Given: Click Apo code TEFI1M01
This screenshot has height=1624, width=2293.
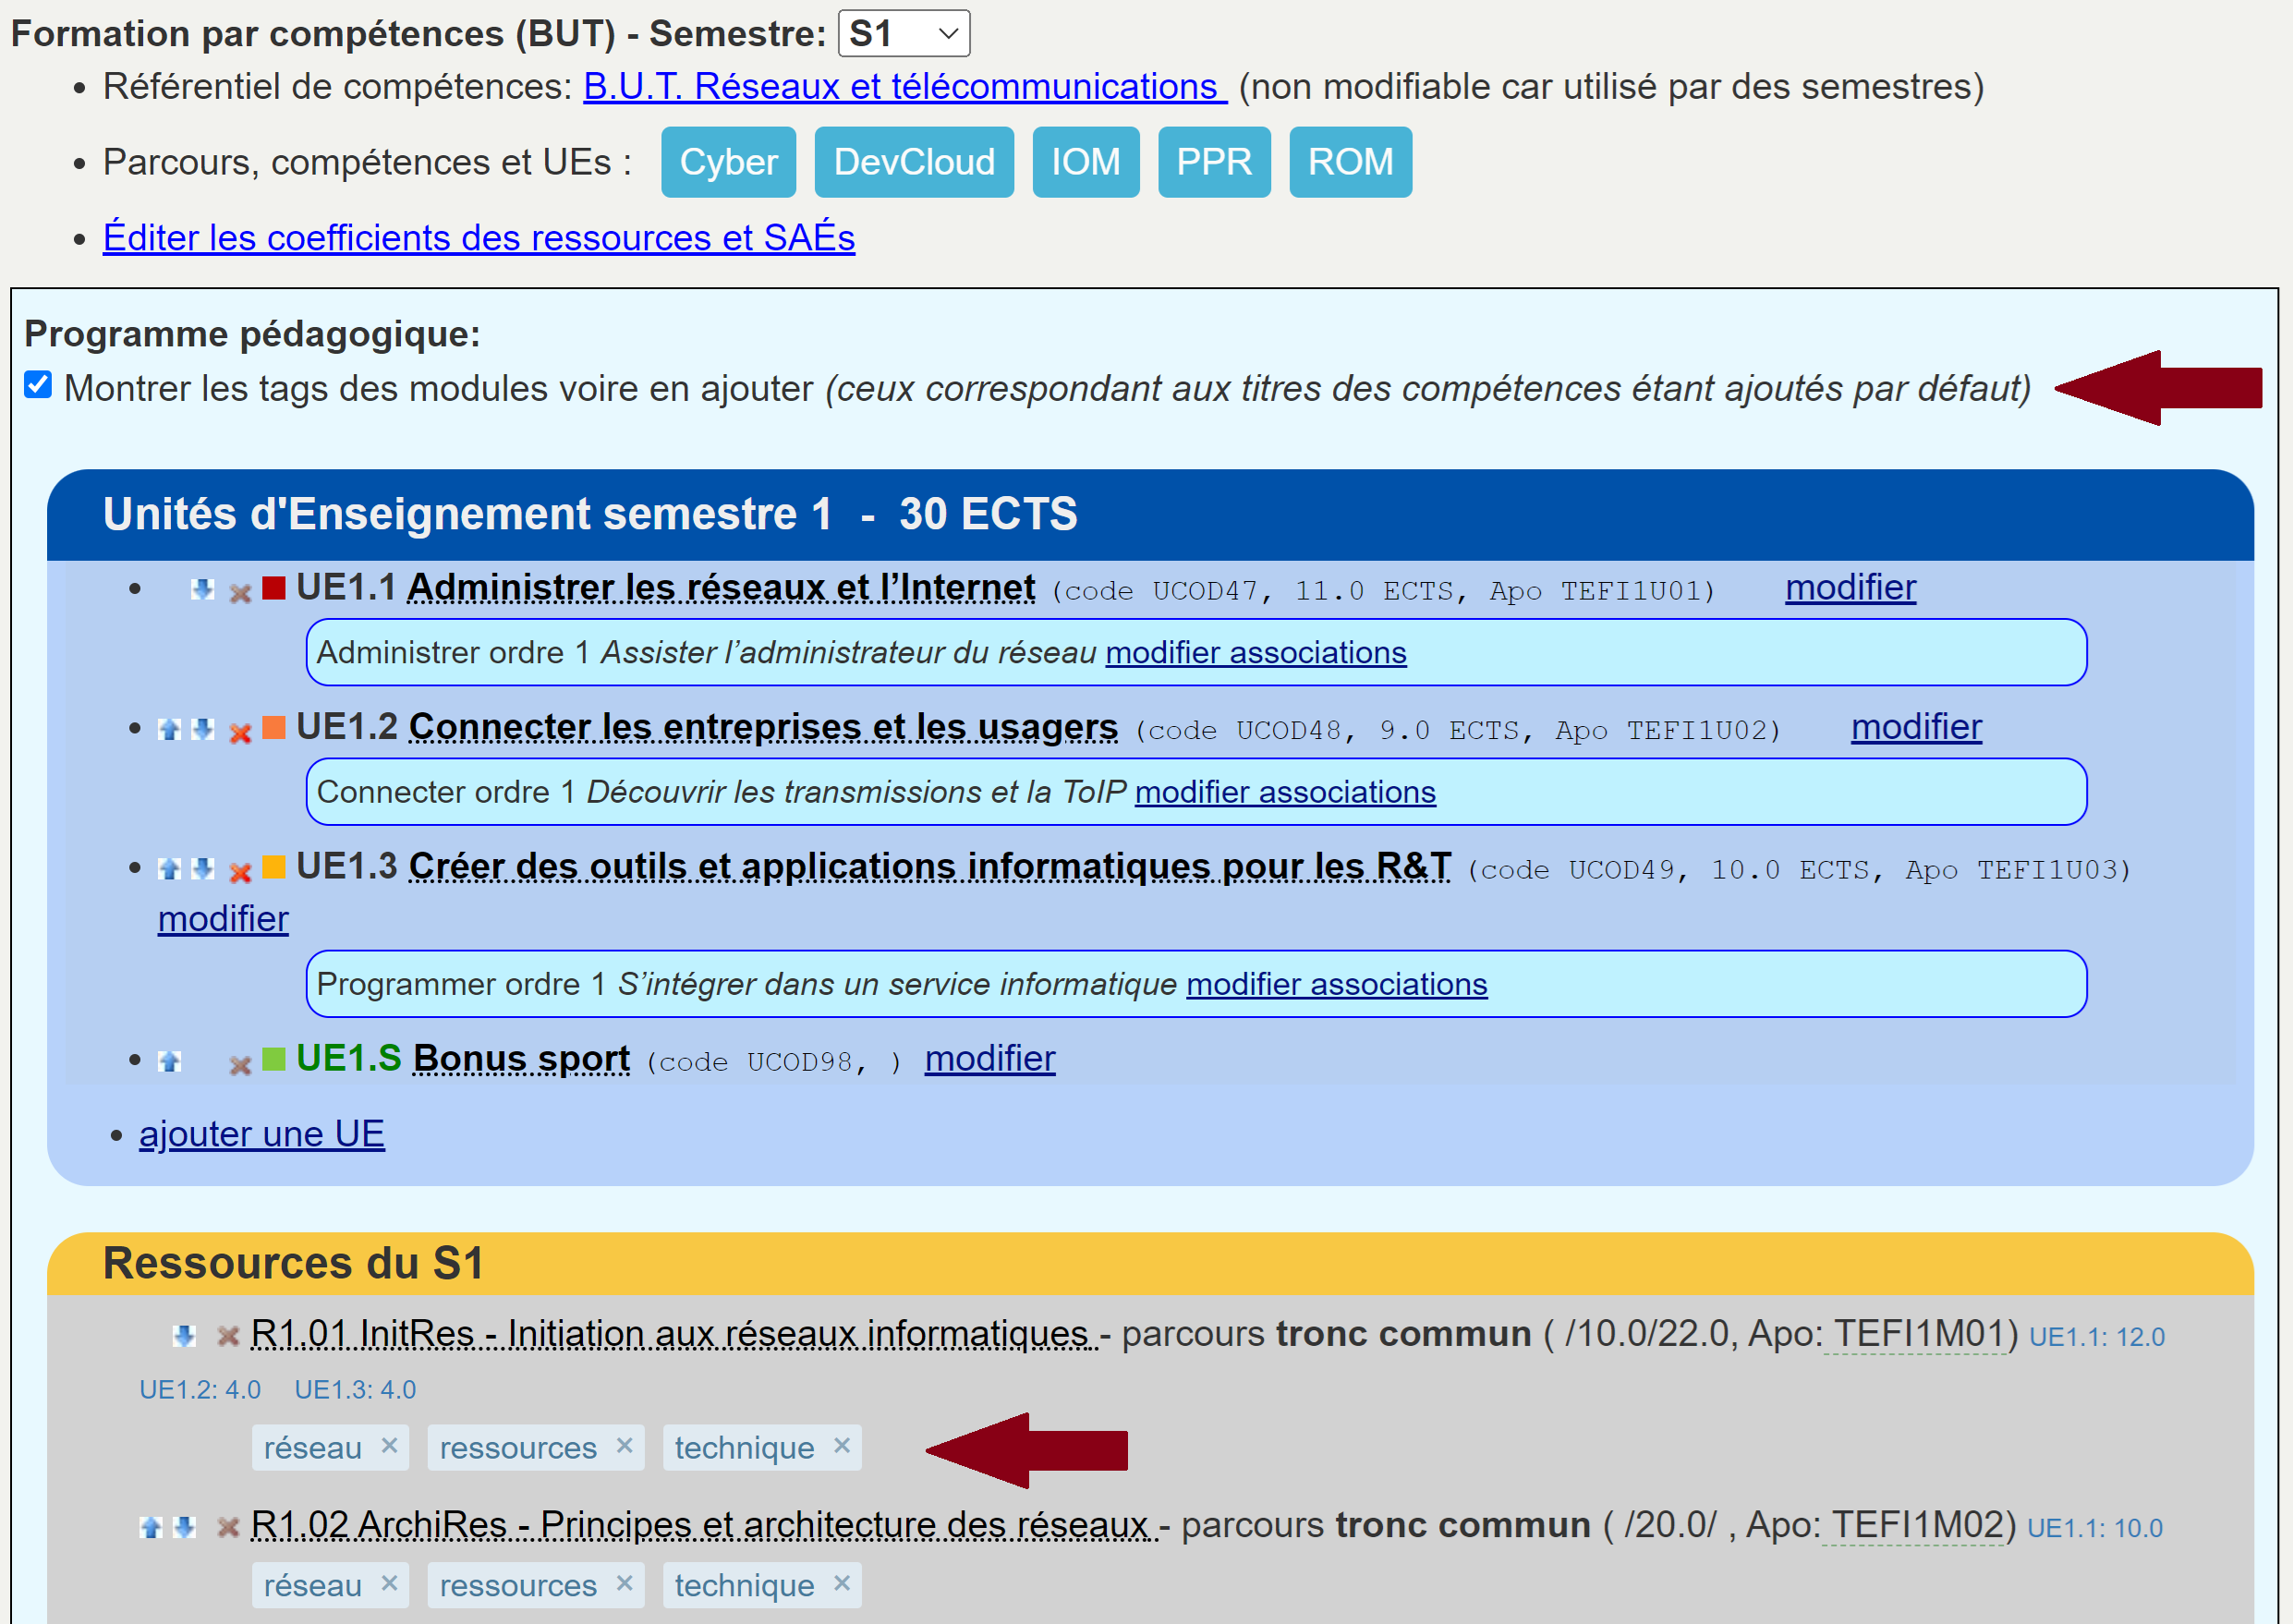Looking at the screenshot, I should (x=1915, y=1335).
